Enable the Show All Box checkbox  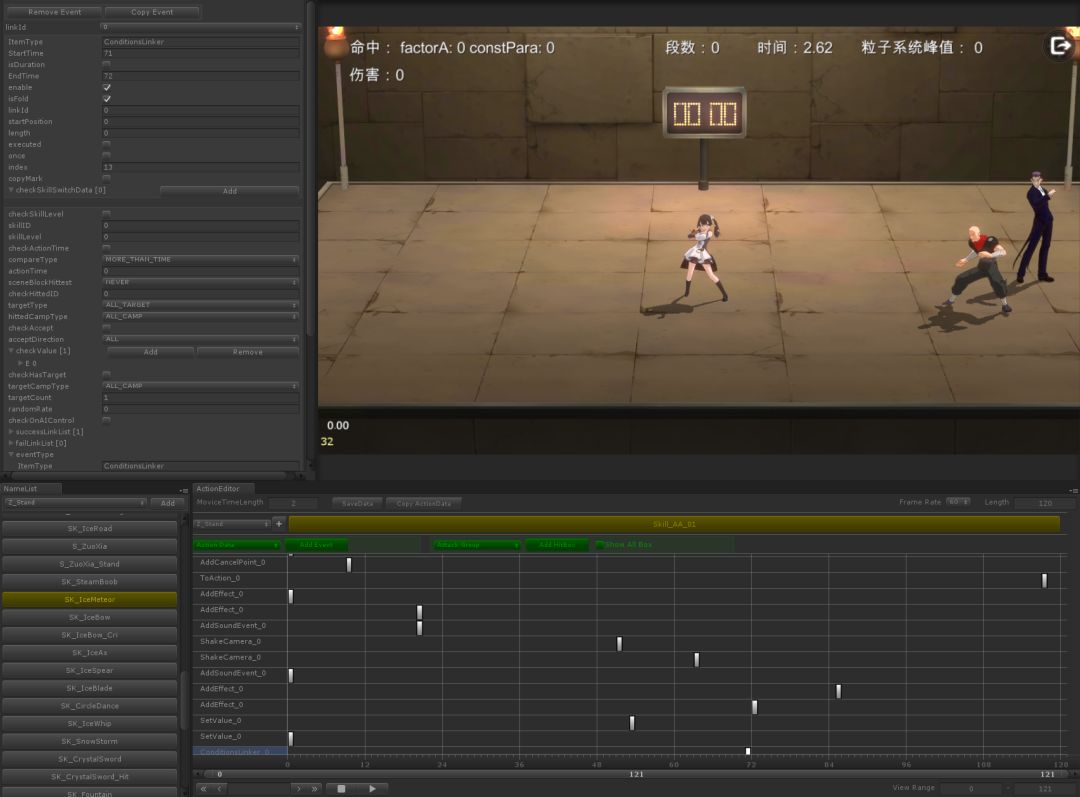[600, 545]
